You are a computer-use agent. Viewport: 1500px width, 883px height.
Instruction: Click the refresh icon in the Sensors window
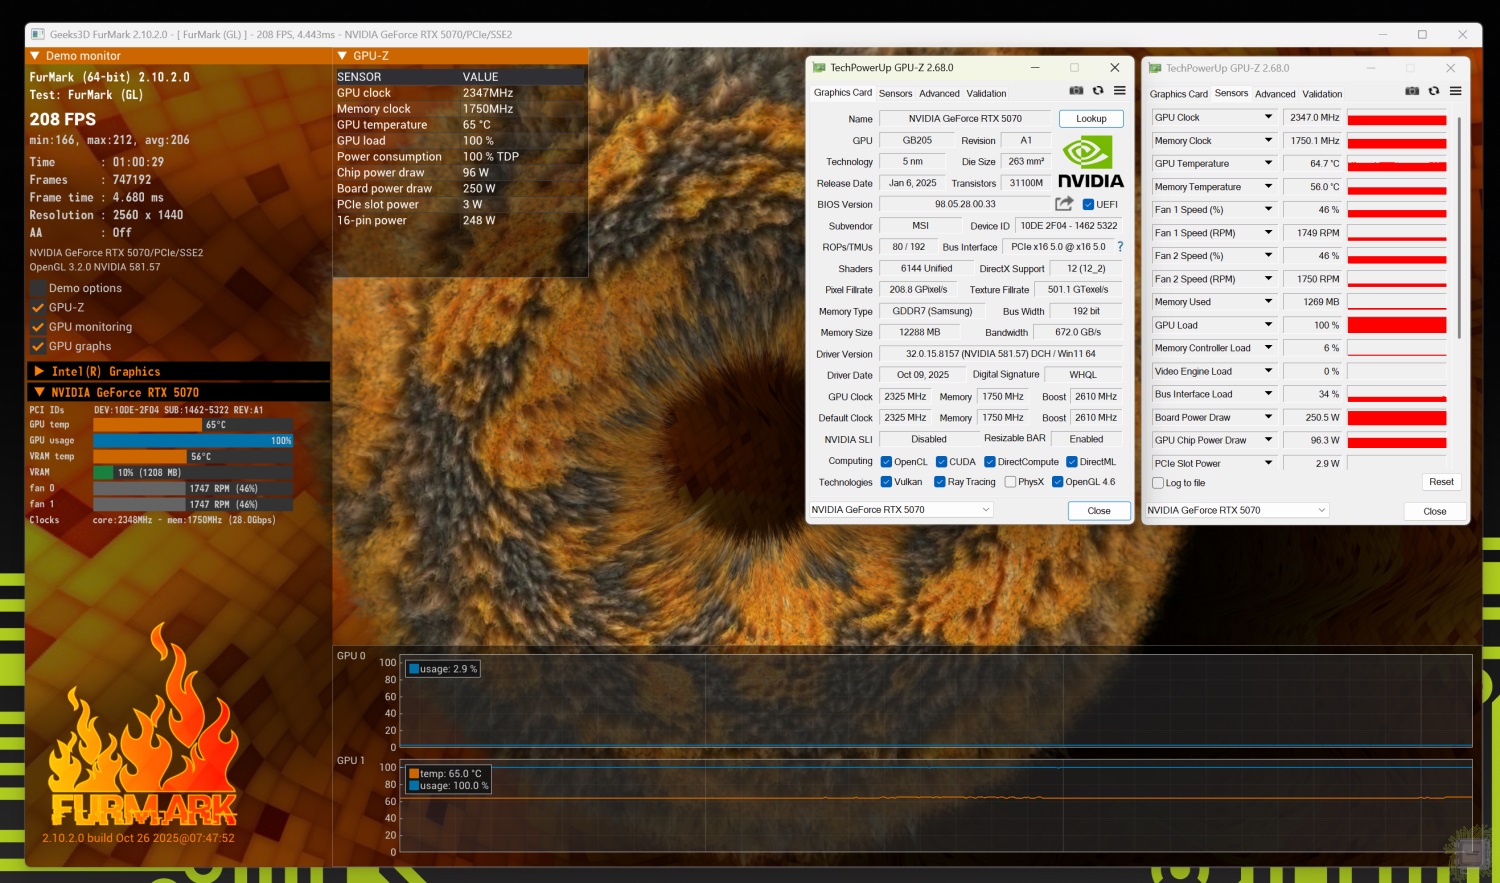[x=1434, y=91]
